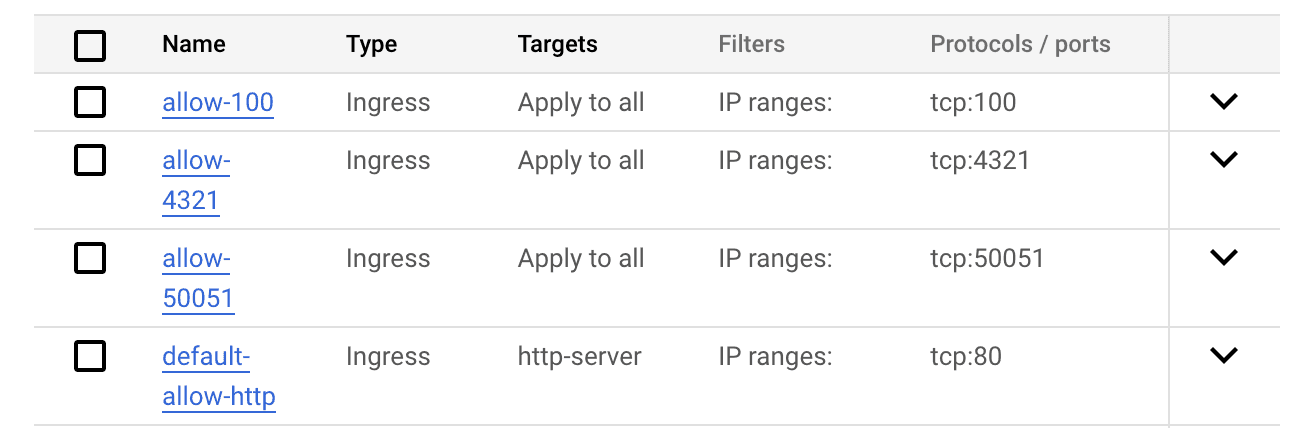1310x428 pixels.
Task: Click the Protocols / ports column header
Action: pyautogui.click(x=1020, y=44)
